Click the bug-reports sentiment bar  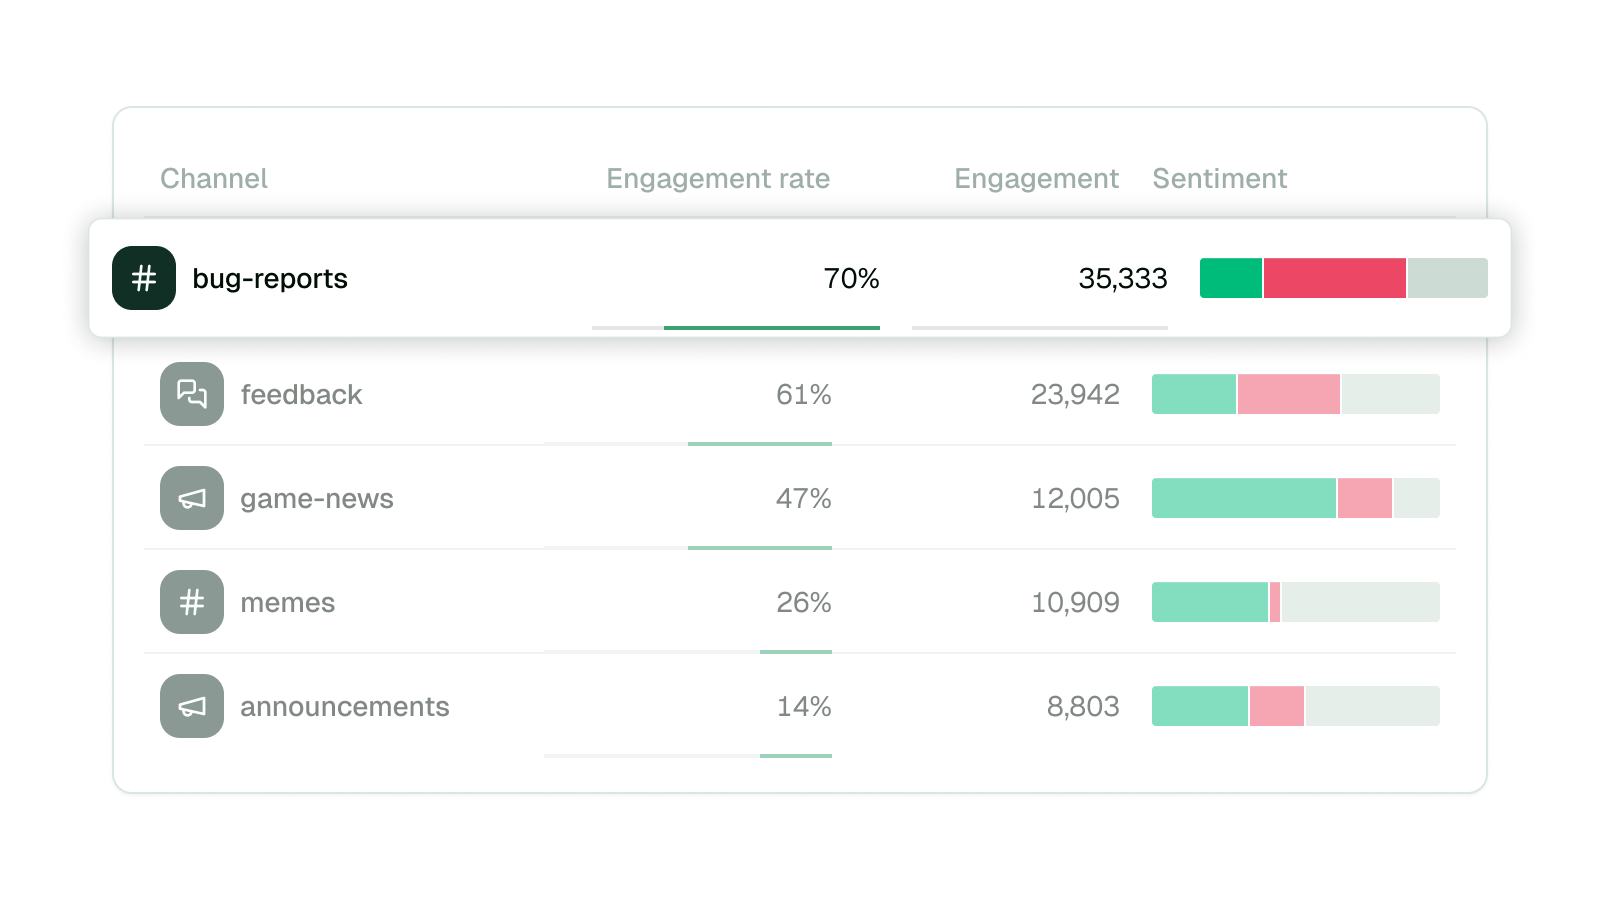click(1344, 279)
